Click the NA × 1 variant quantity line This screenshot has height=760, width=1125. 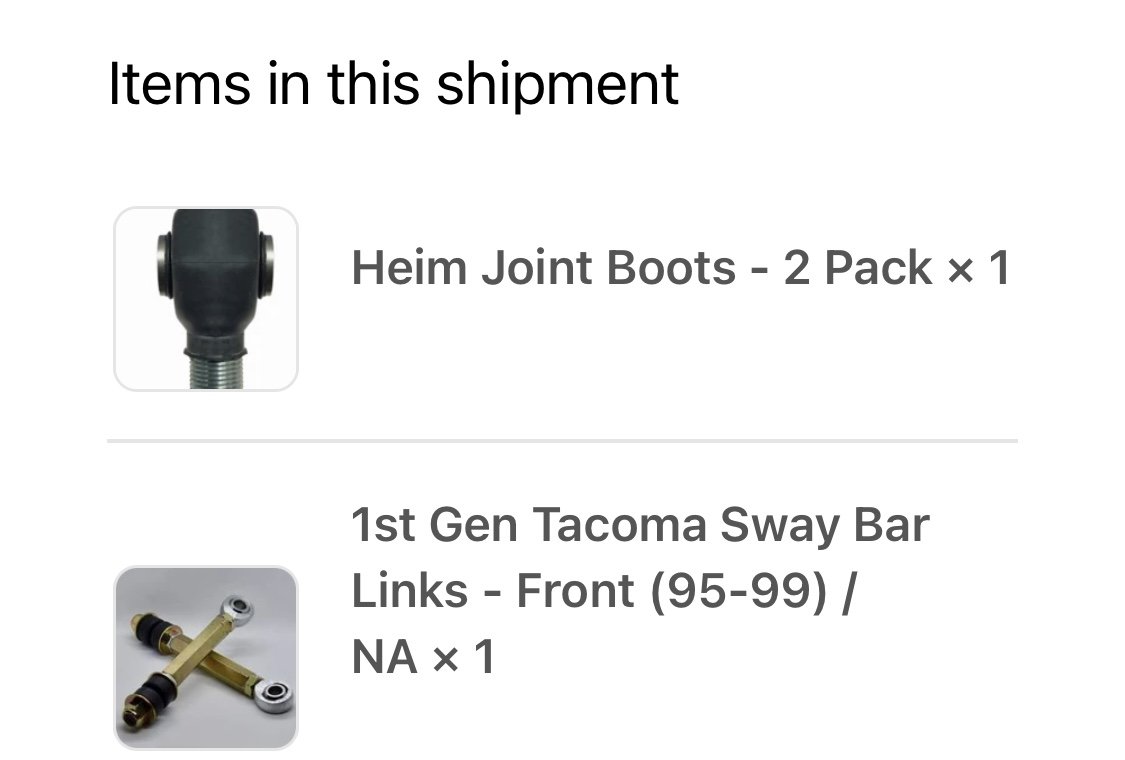[423, 657]
